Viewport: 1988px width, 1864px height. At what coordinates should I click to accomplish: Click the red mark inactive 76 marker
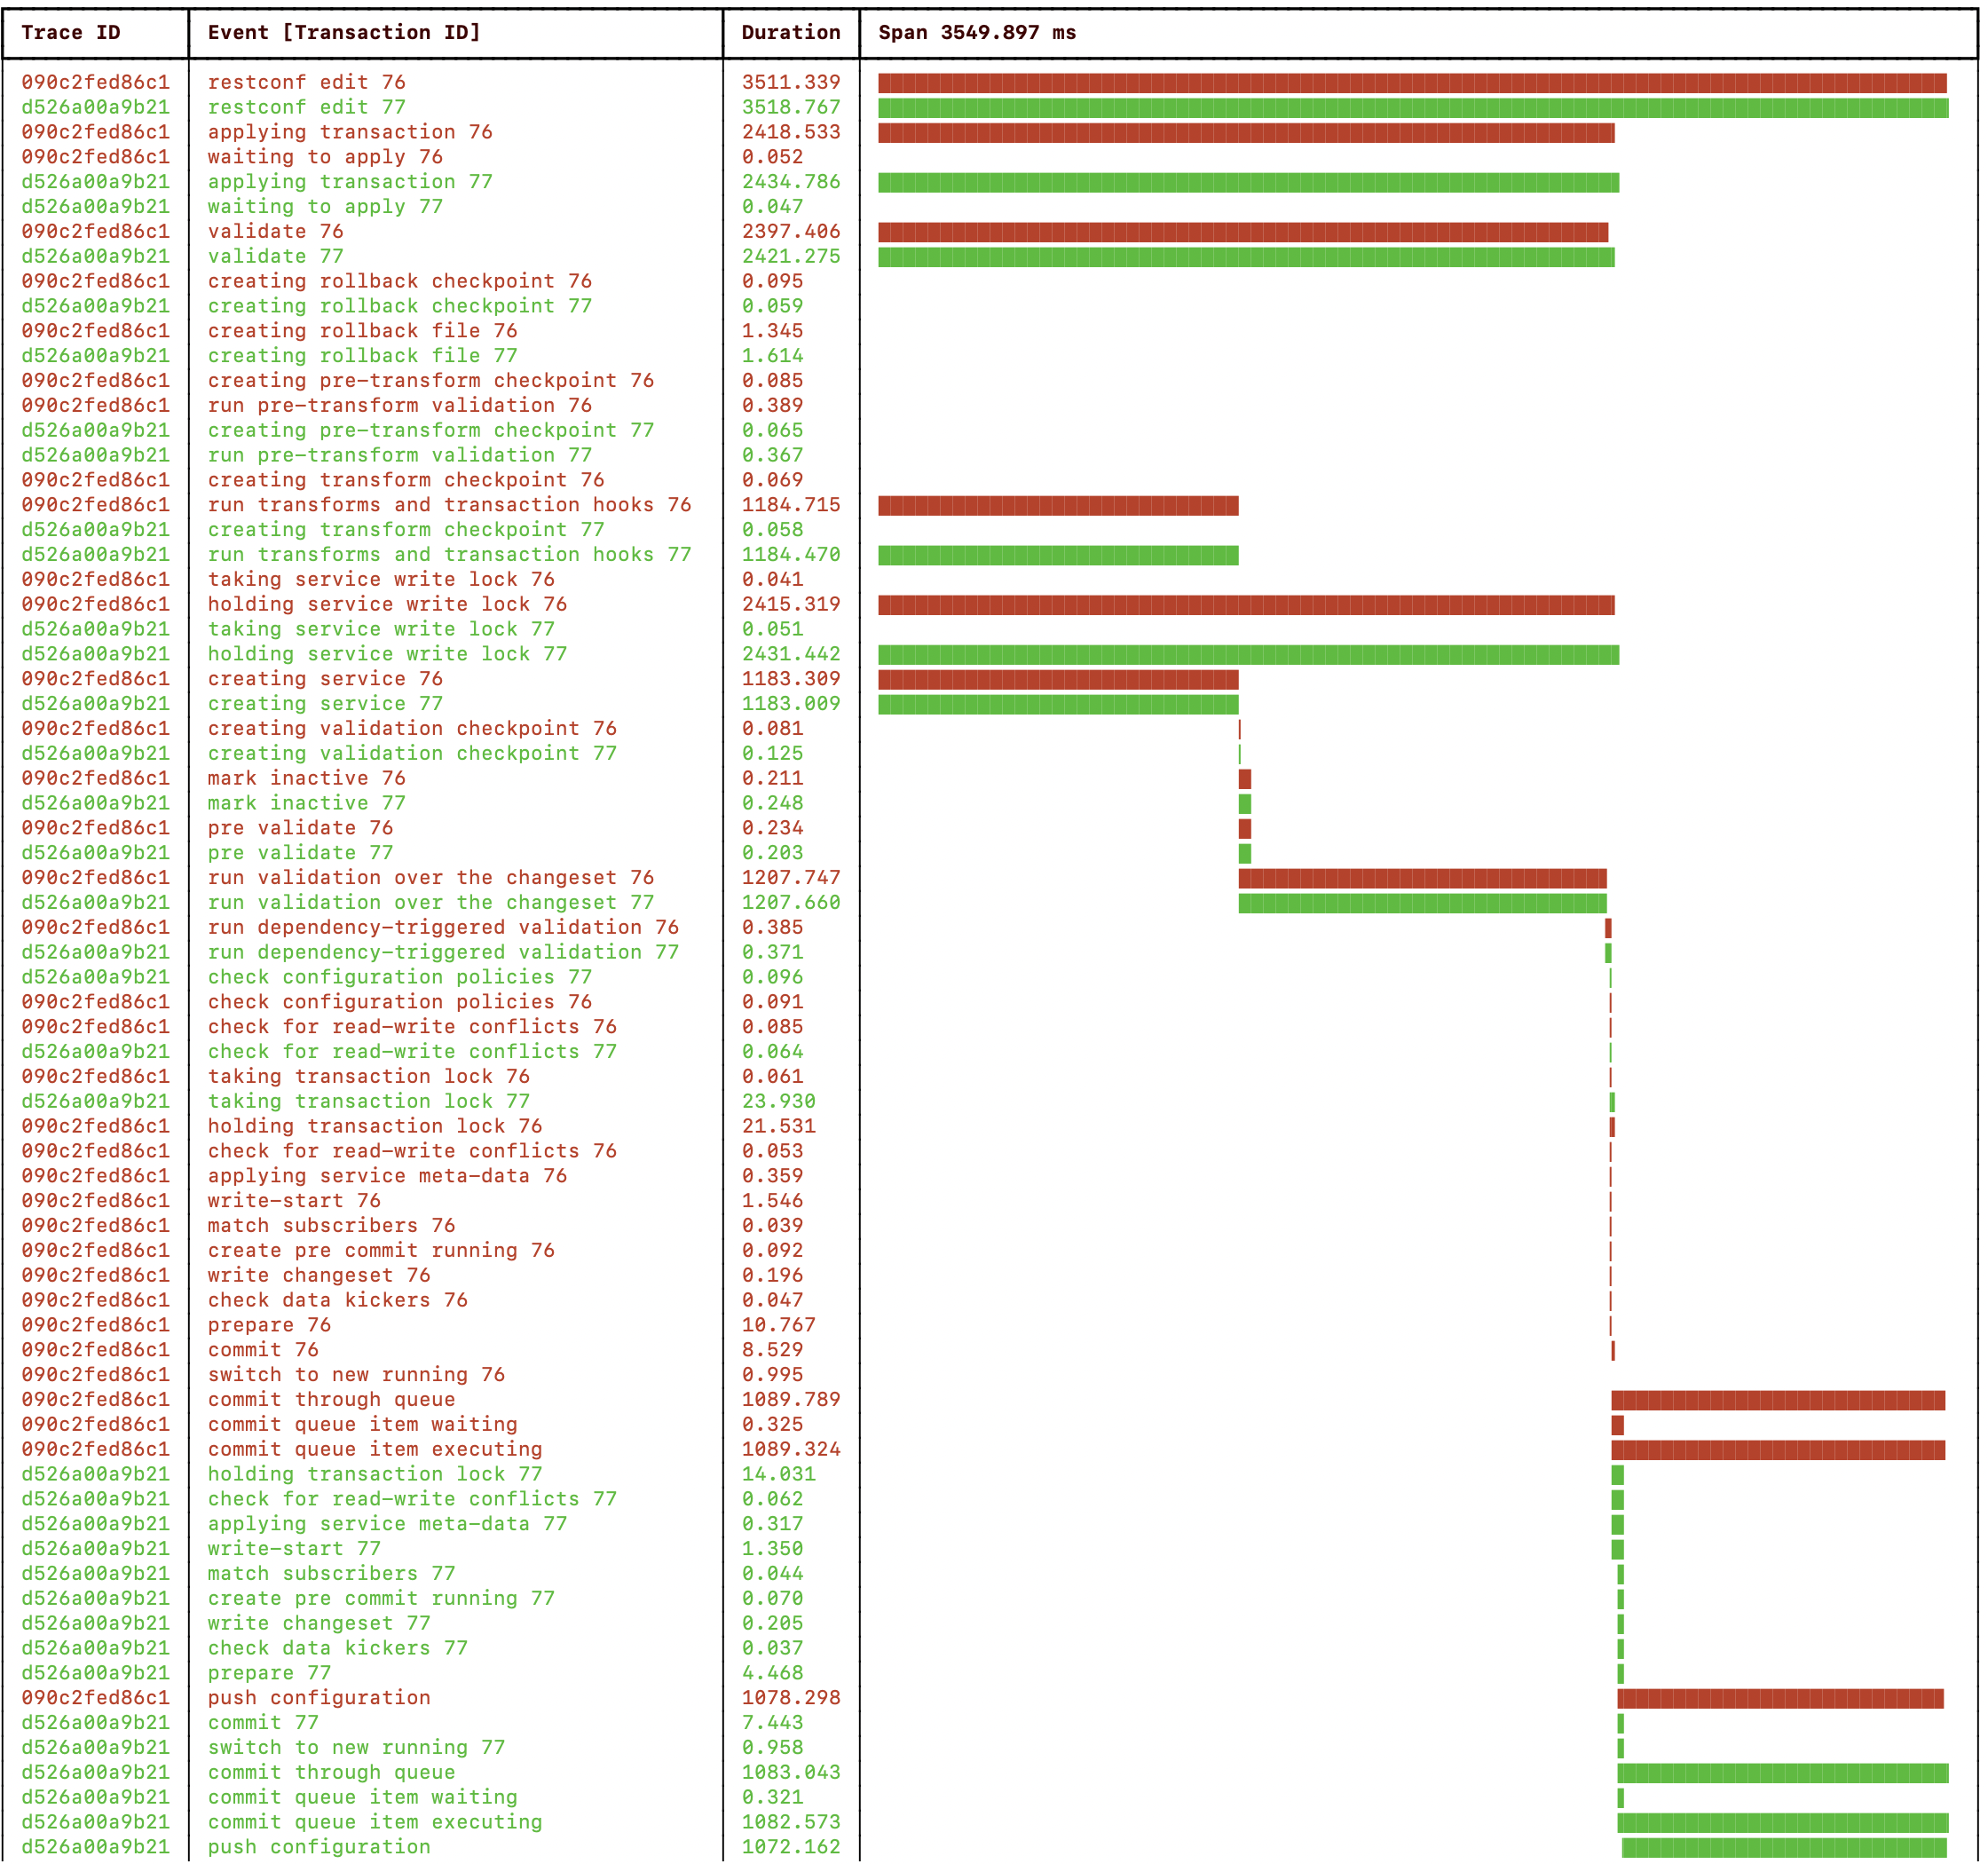click(x=1244, y=779)
